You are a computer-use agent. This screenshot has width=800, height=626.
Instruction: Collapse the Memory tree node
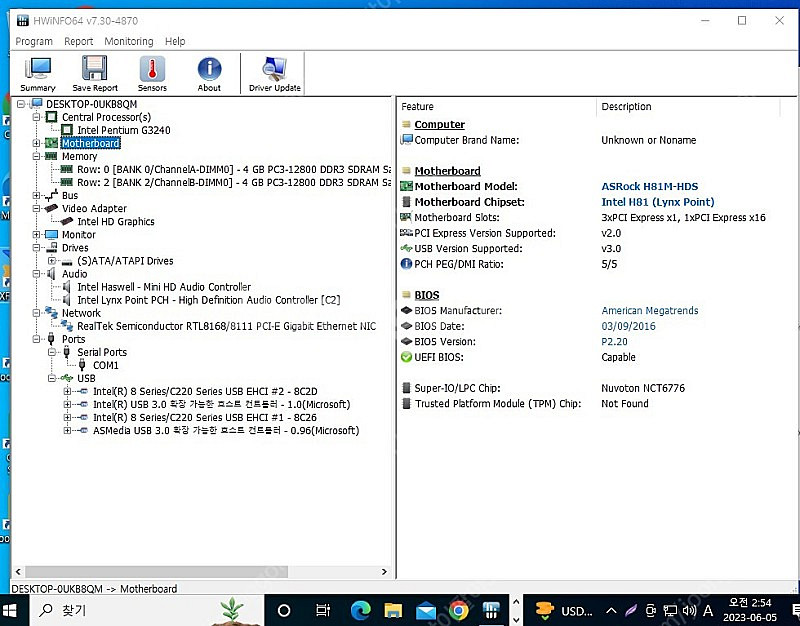(x=36, y=156)
